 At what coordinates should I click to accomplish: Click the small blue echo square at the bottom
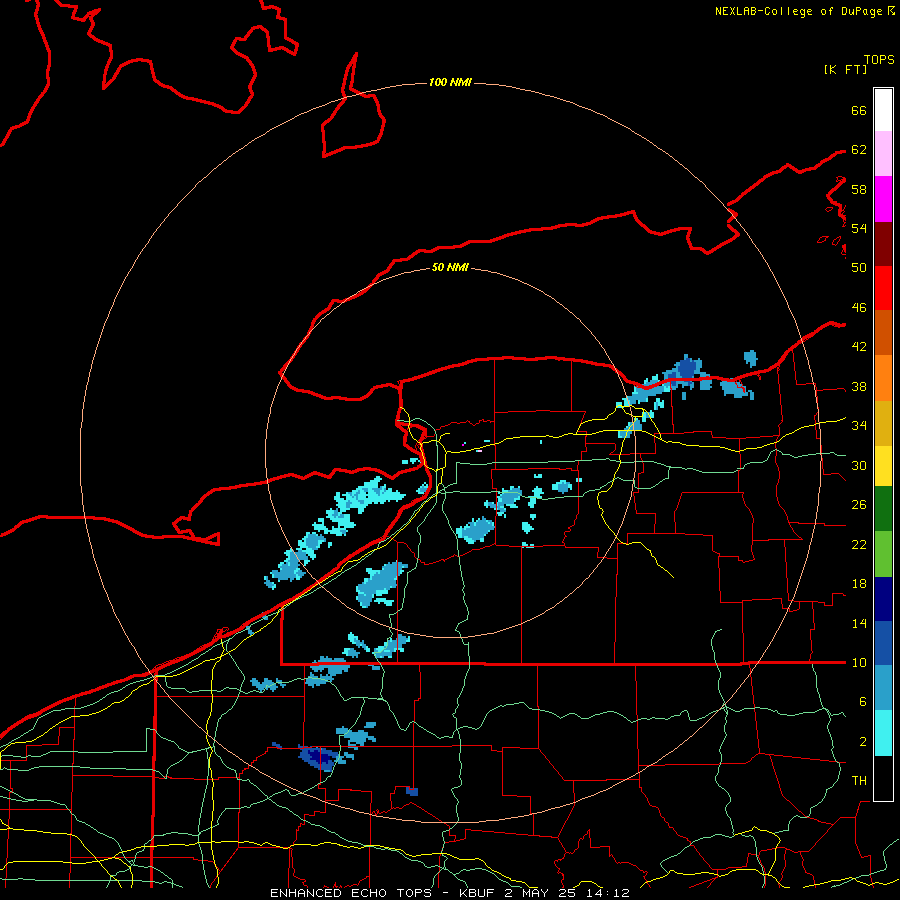point(412,792)
